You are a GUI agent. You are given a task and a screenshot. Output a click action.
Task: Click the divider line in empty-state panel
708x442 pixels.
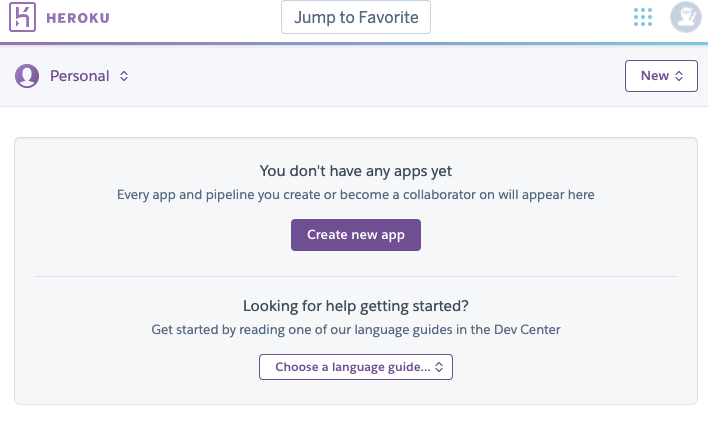click(x=356, y=276)
